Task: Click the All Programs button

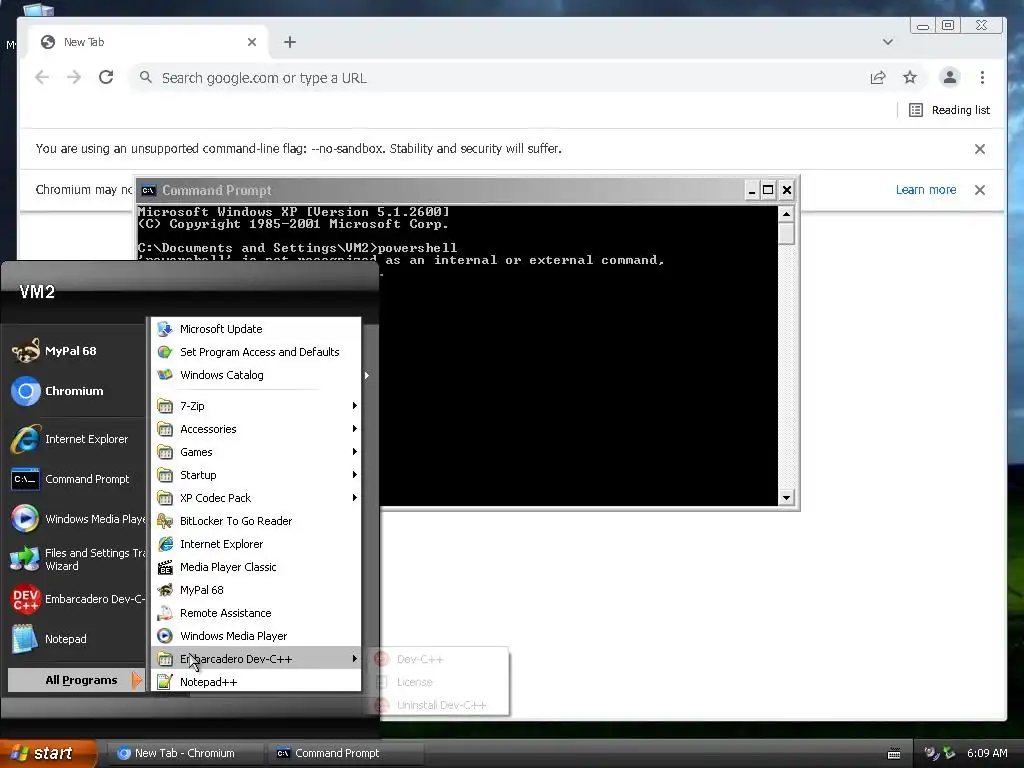Action: [x=76, y=680]
